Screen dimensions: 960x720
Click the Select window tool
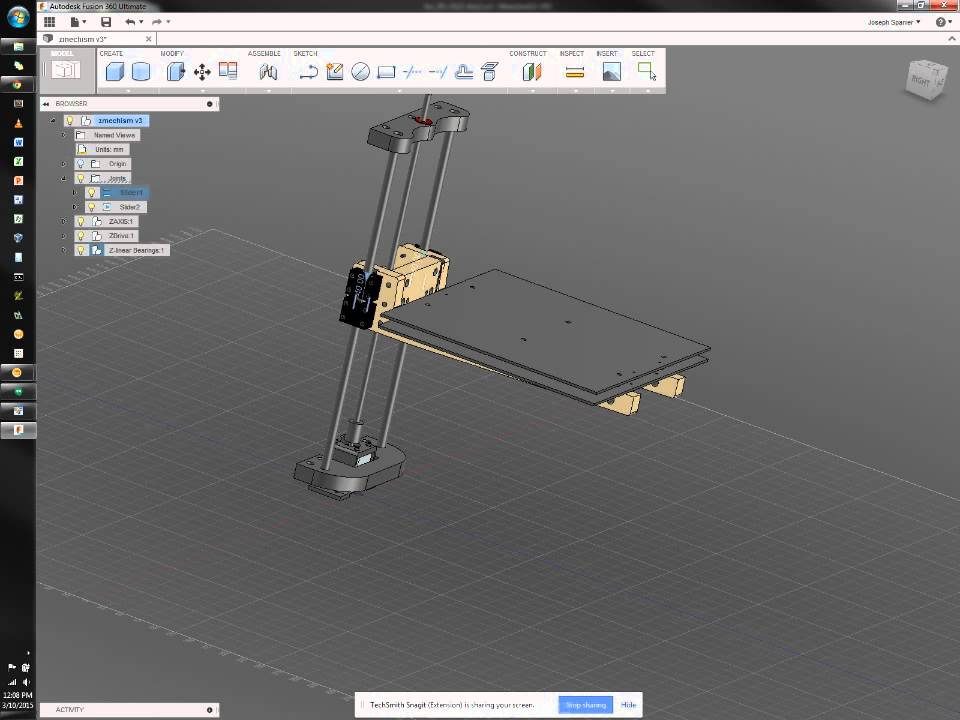tap(647, 71)
